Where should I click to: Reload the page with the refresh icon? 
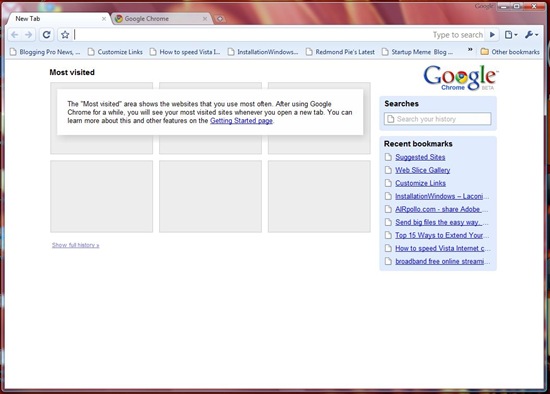46,35
